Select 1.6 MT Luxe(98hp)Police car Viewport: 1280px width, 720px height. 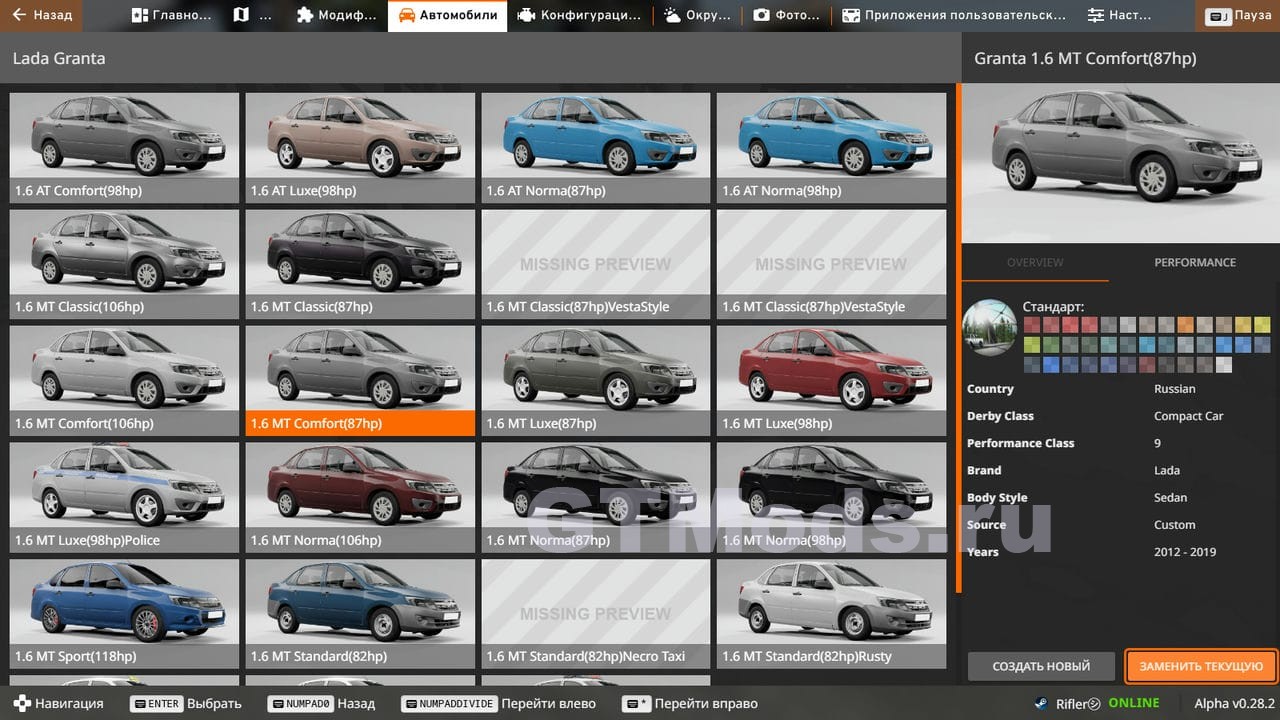pyautogui.click(x=125, y=497)
